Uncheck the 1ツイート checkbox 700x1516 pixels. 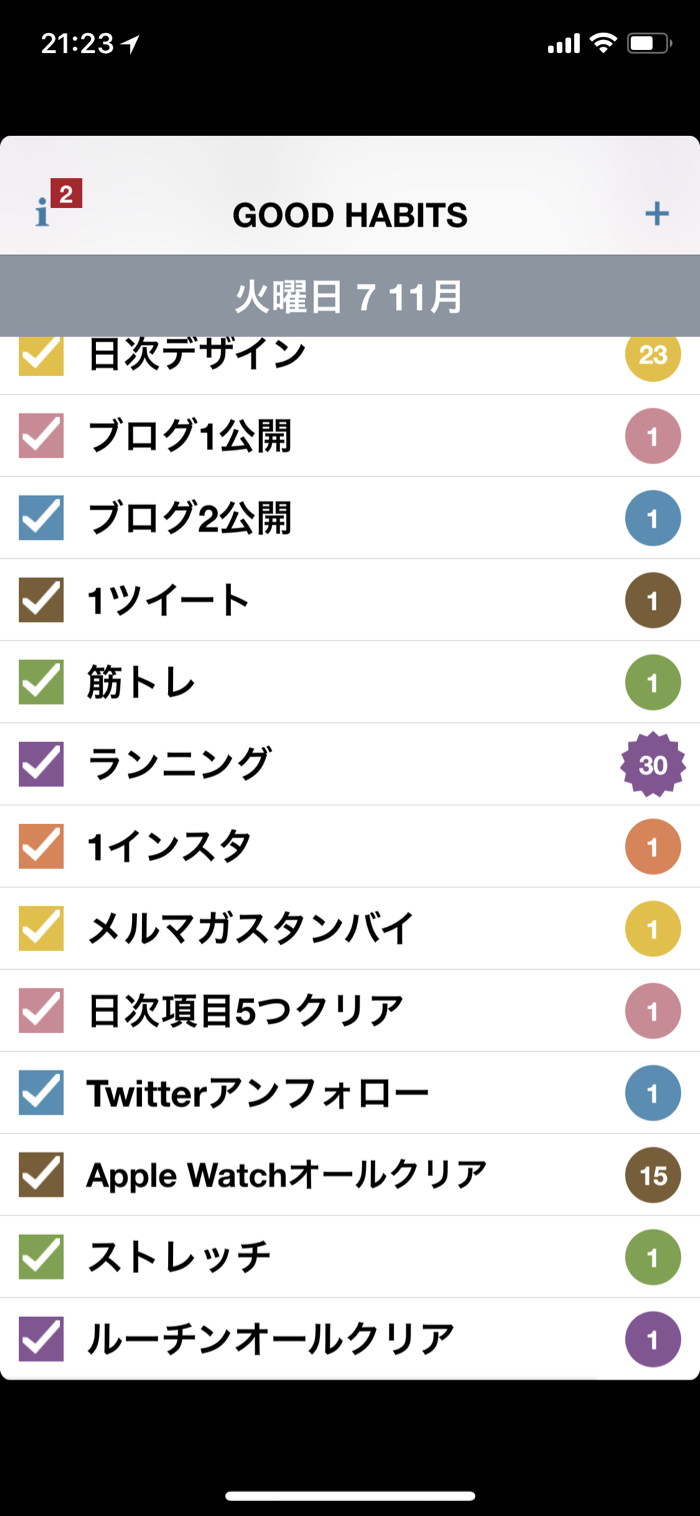pyautogui.click(x=41, y=601)
